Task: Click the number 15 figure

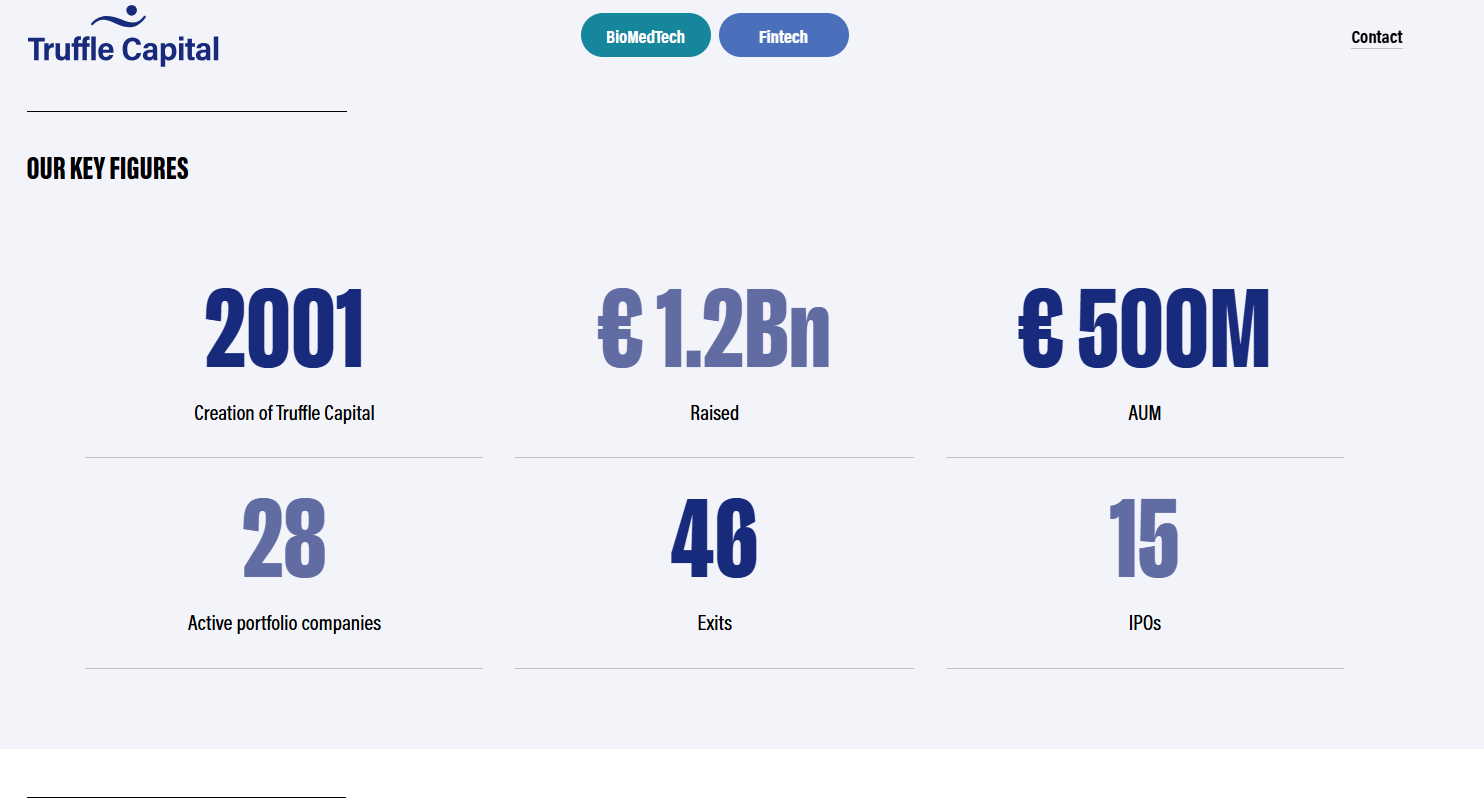Action: 1144,539
